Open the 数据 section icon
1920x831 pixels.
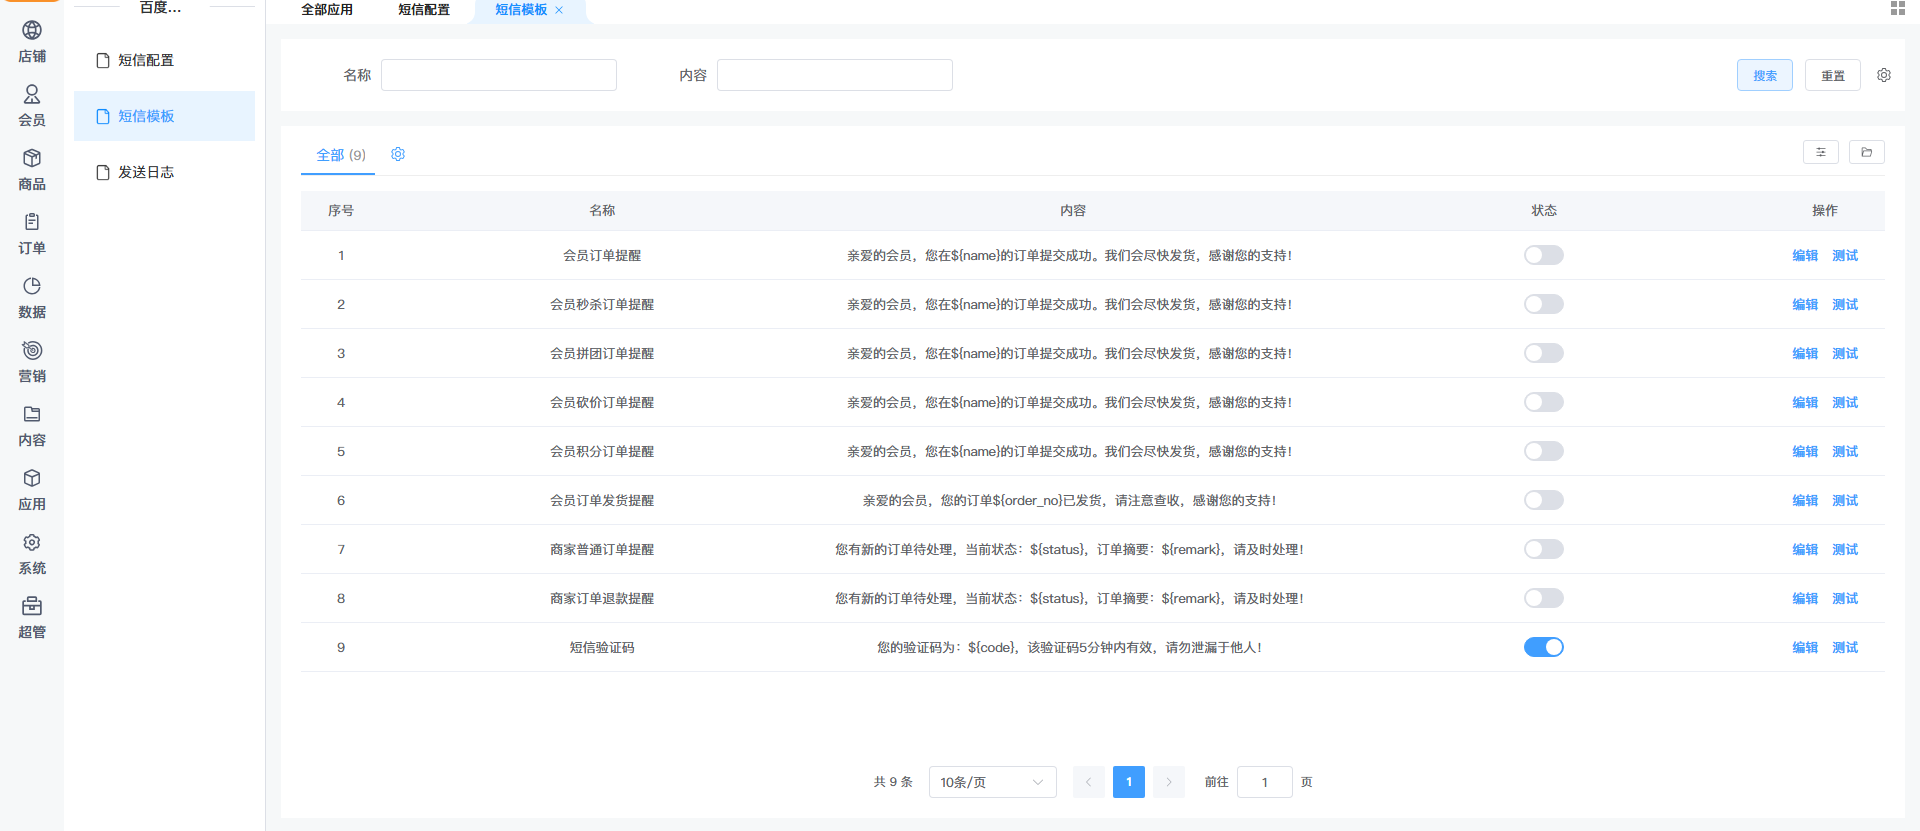(32, 286)
